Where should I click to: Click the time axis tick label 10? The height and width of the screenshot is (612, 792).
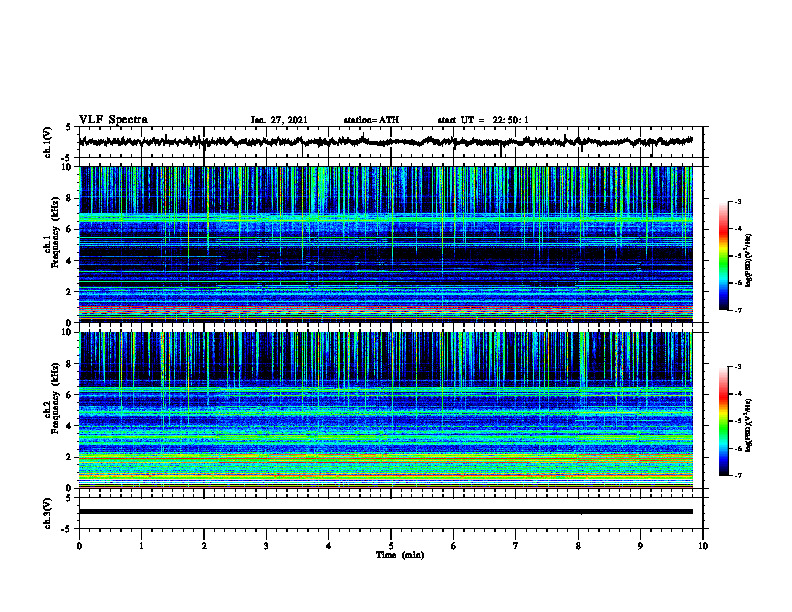(x=703, y=546)
